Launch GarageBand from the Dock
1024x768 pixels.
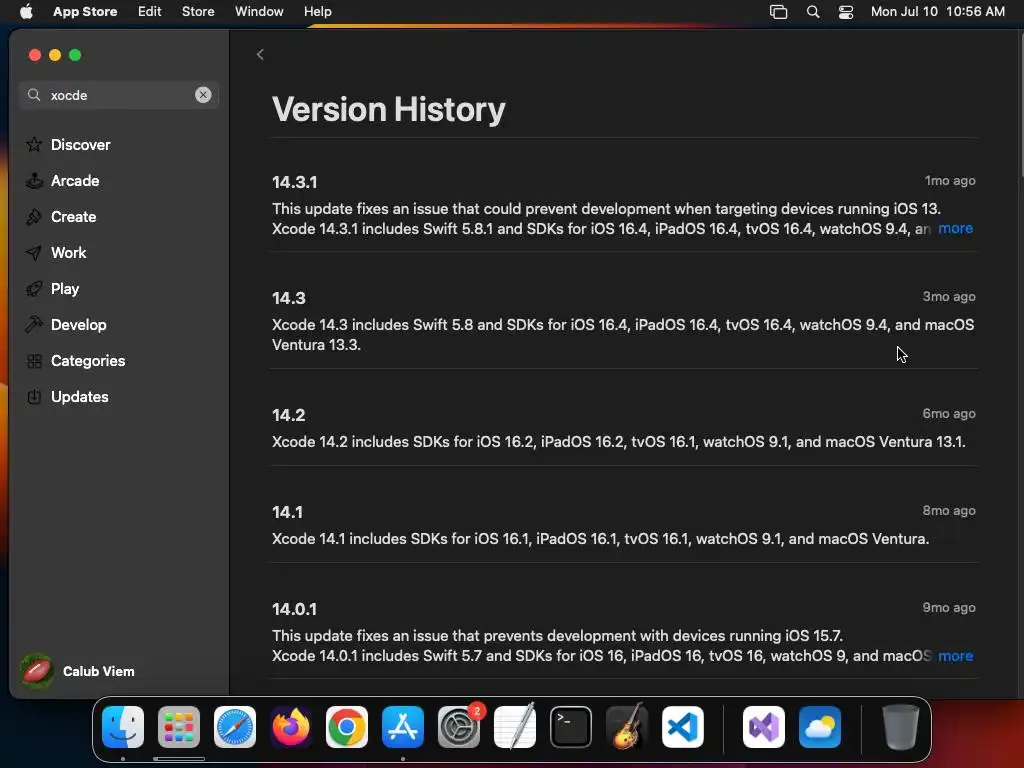[627, 727]
